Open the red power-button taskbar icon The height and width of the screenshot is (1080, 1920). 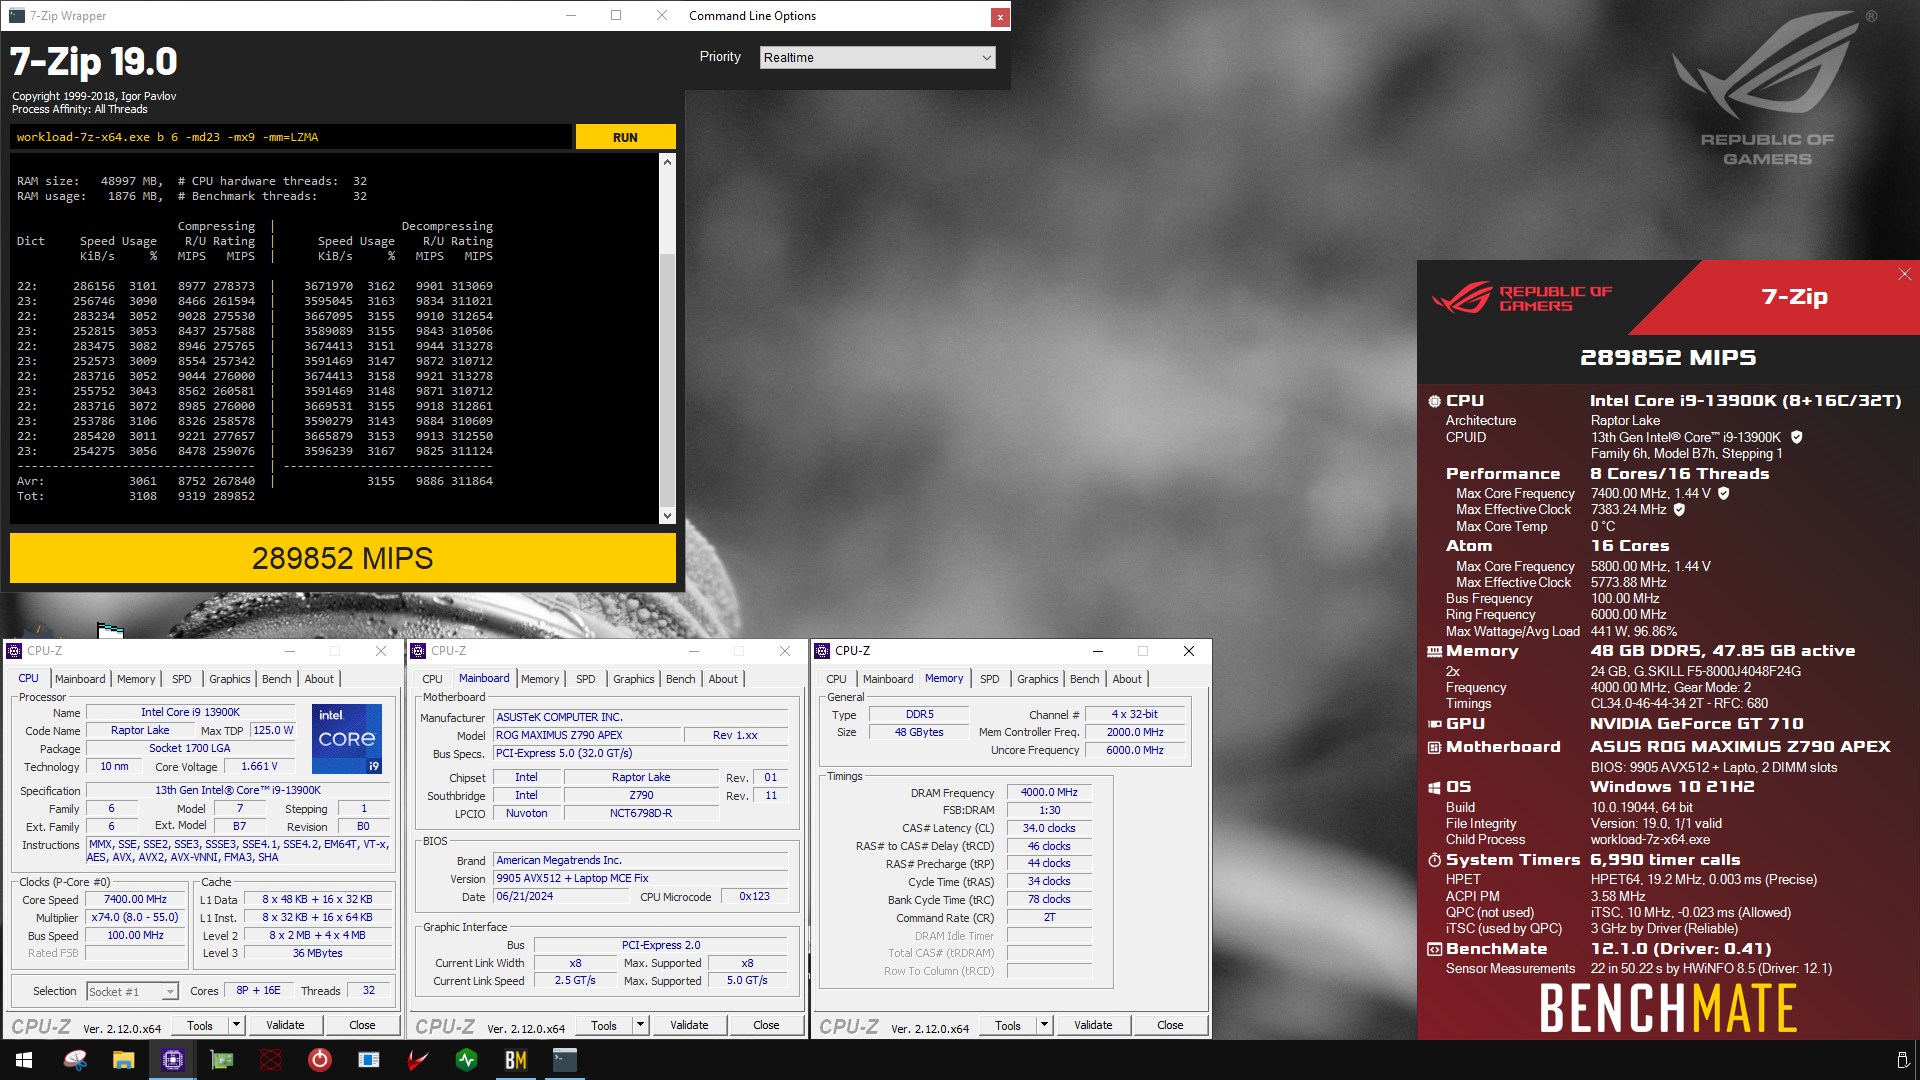320,1060
